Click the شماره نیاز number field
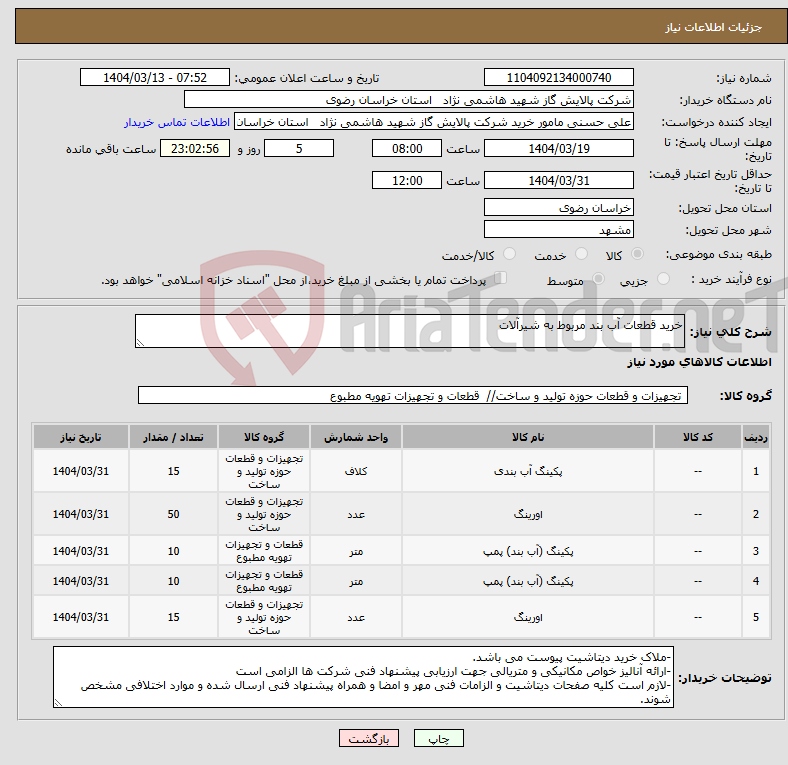Viewport: 788px width, 765px height. pos(558,78)
